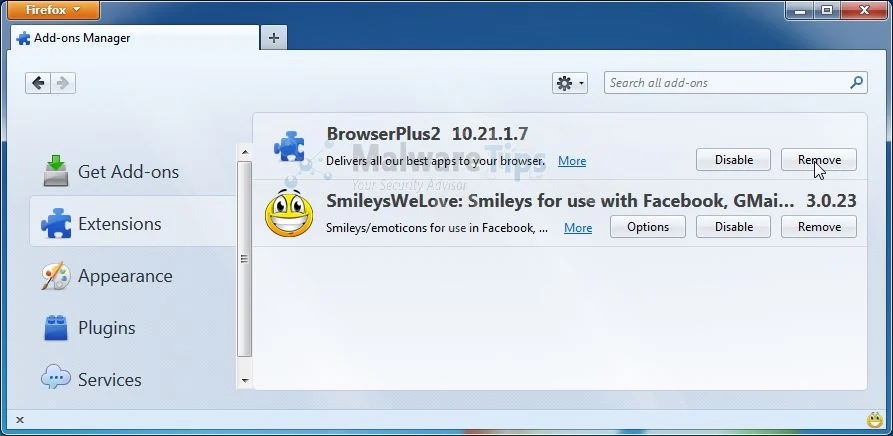Open the Services category

point(133,379)
